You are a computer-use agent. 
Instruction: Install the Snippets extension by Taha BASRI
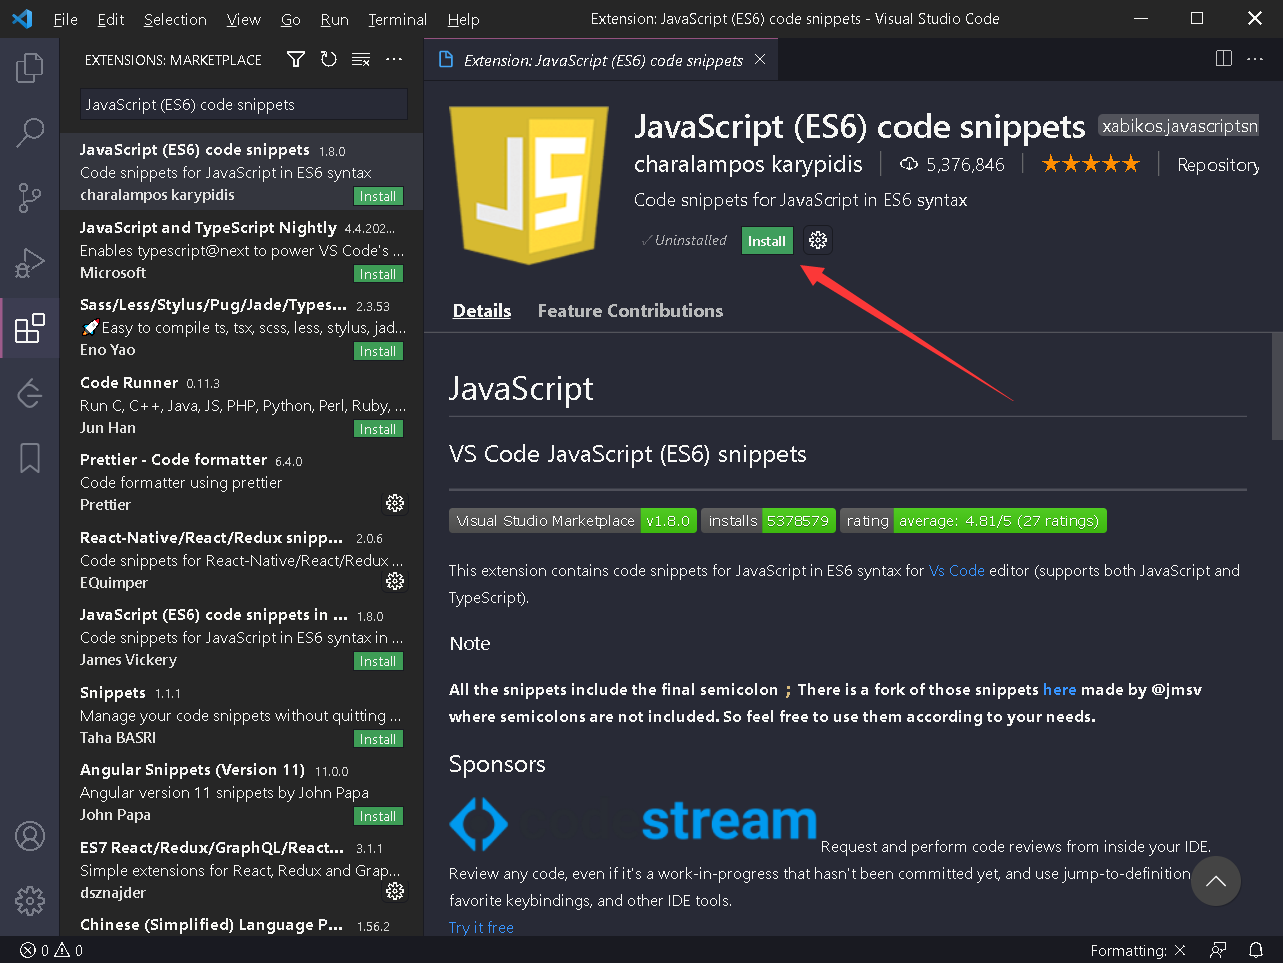pyautogui.click(x=378, y=739)
